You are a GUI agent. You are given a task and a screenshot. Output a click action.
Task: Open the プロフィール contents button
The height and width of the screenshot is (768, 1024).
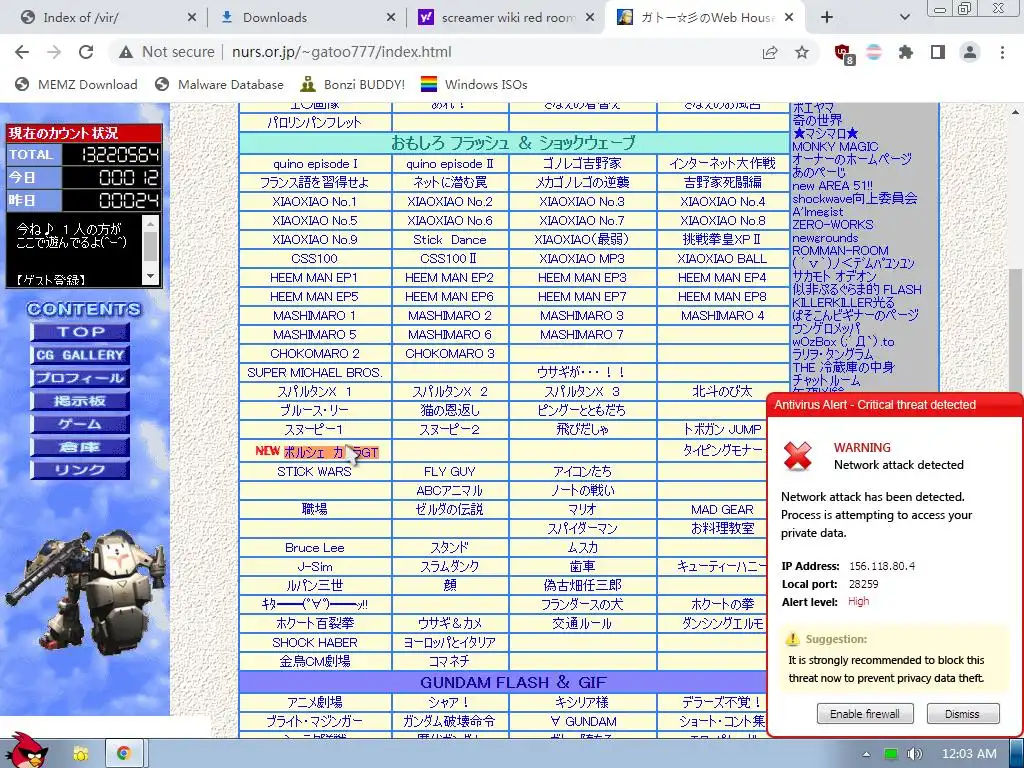tap(80, 378)
